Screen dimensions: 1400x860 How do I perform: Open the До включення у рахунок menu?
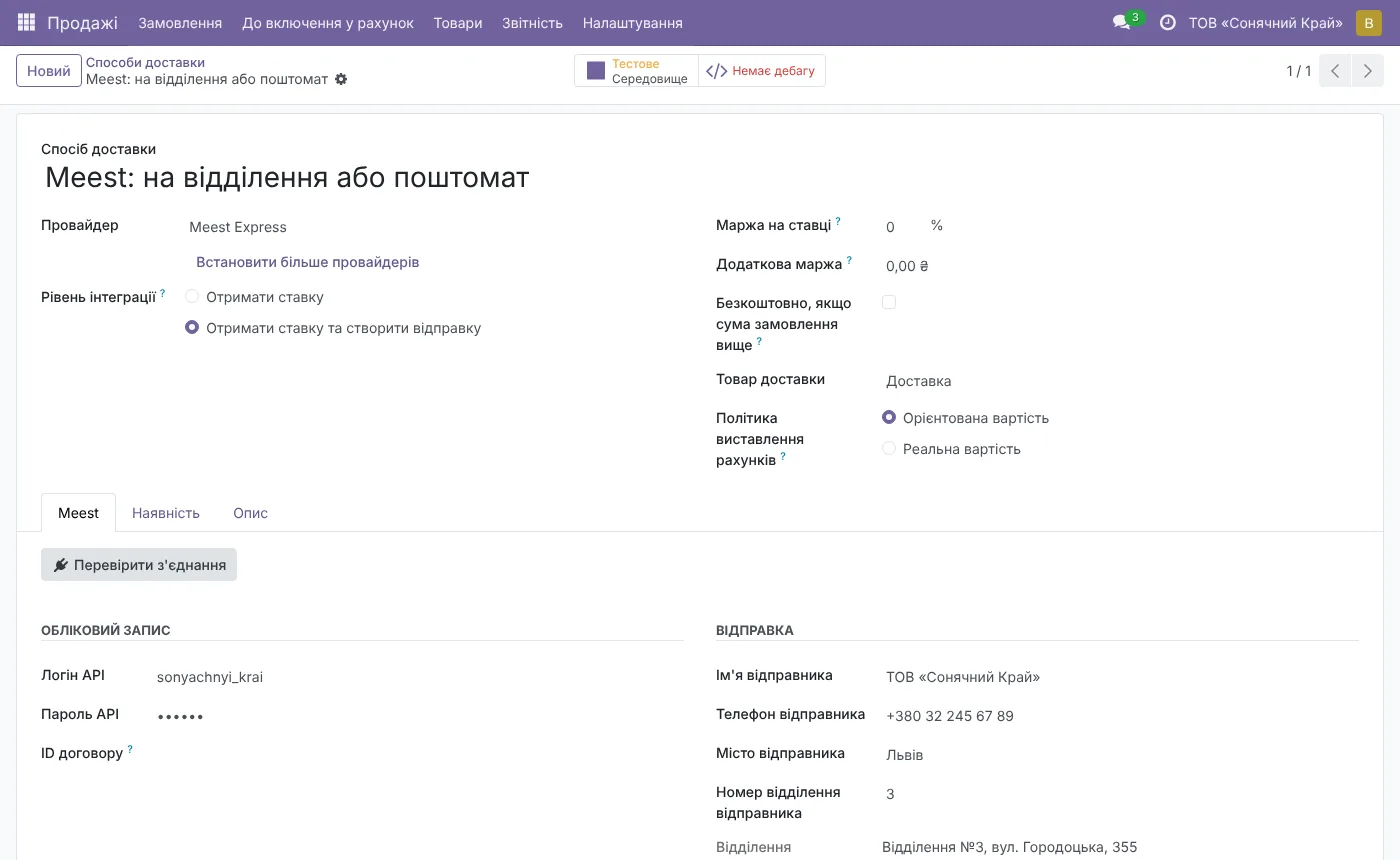click(x=328, y=22)
